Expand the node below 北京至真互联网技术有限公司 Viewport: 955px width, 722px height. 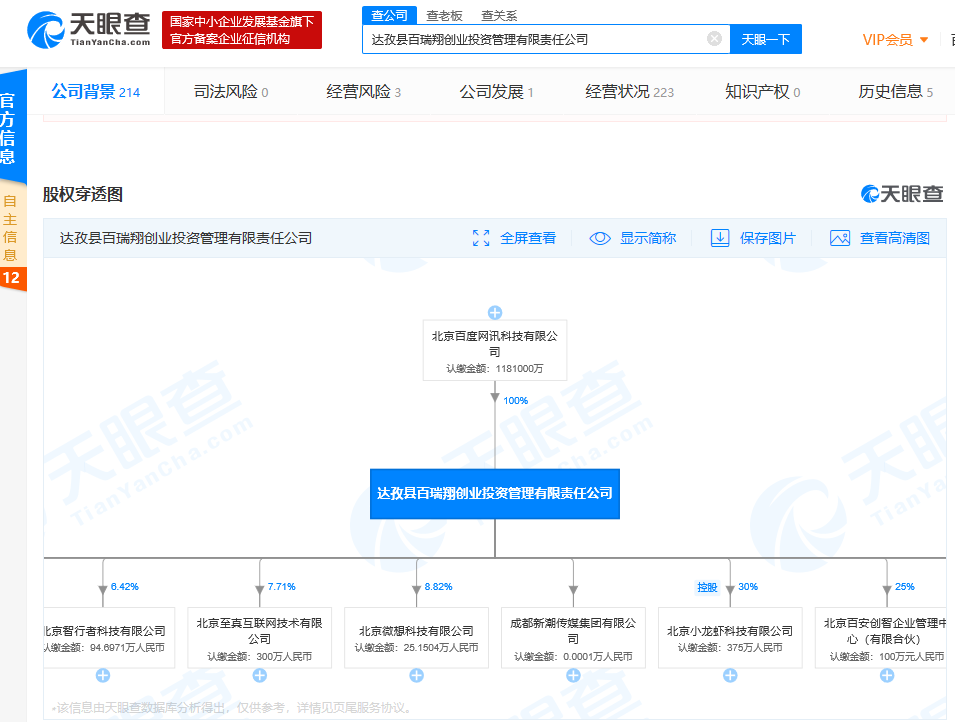click(x=259, y=676)
